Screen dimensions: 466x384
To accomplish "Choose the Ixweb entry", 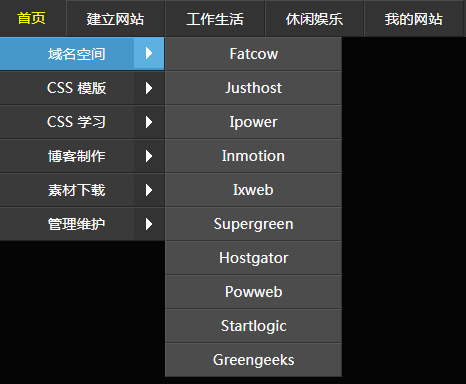I will (253, 190).
